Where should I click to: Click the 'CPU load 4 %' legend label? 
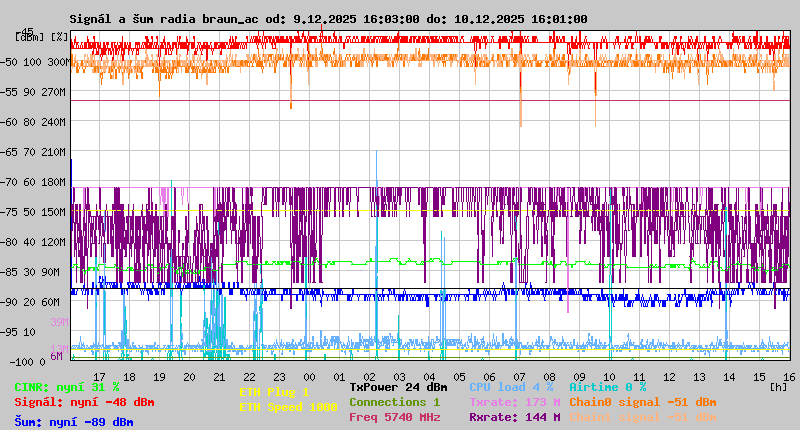(511, 387)
